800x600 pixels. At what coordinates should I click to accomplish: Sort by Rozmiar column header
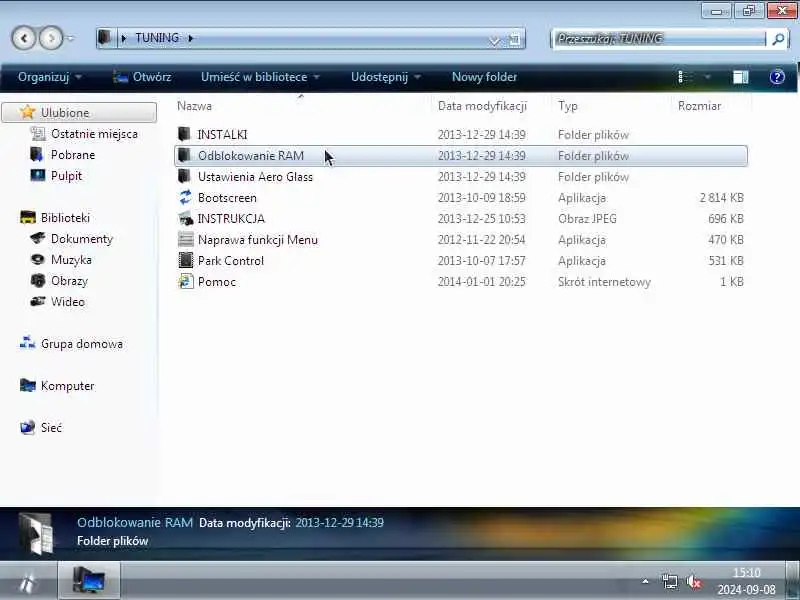(x=699, y=106)
